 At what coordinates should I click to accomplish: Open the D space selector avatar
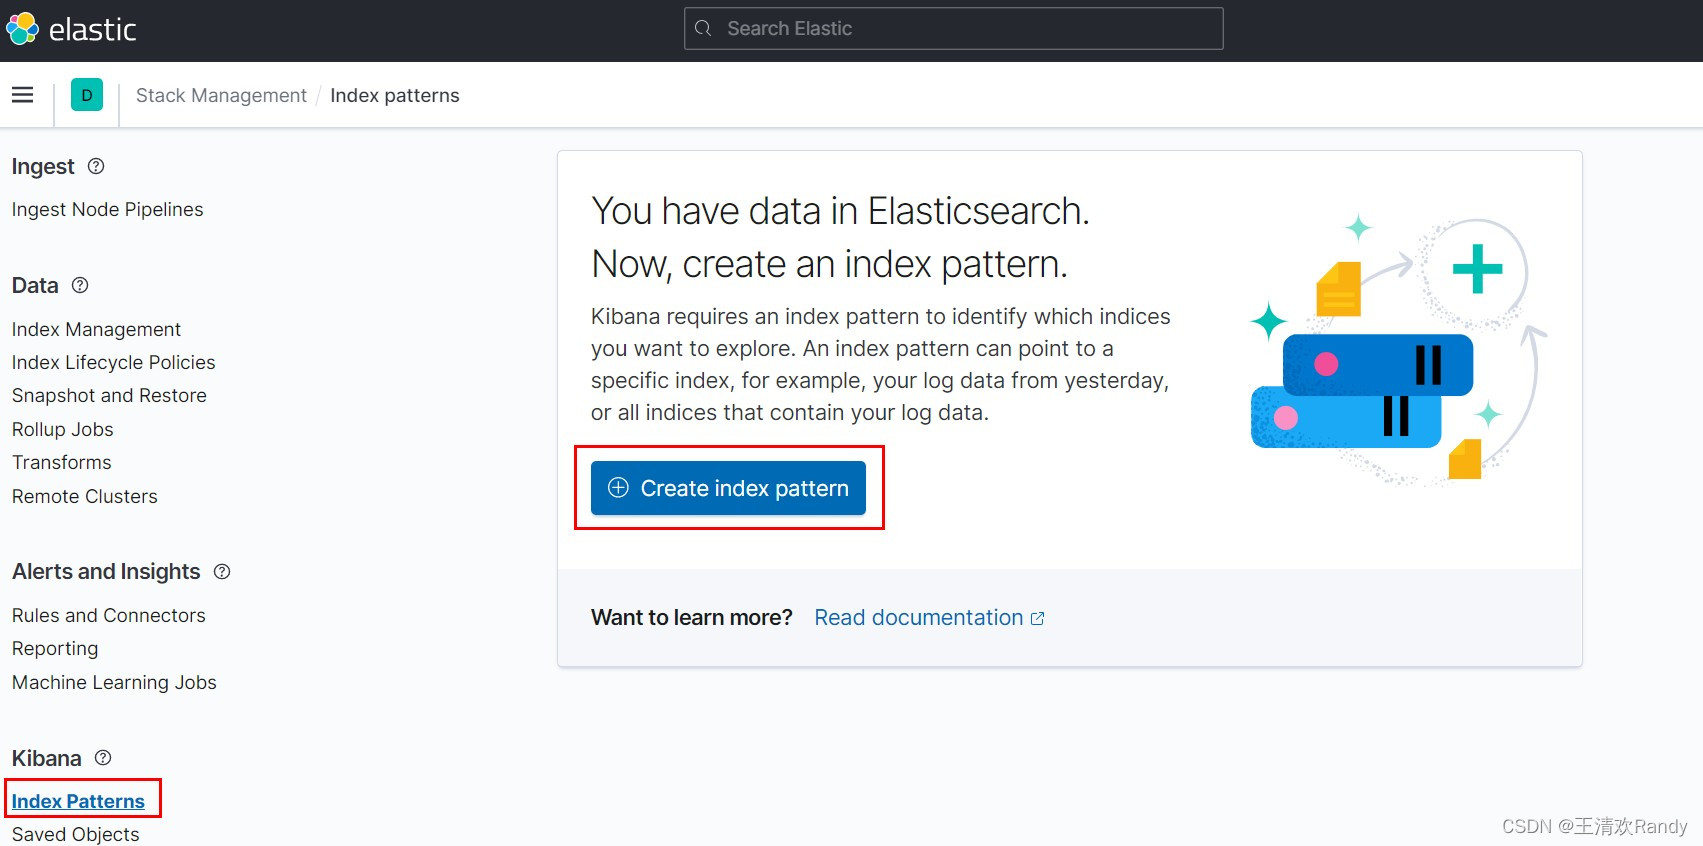(87, 95)
